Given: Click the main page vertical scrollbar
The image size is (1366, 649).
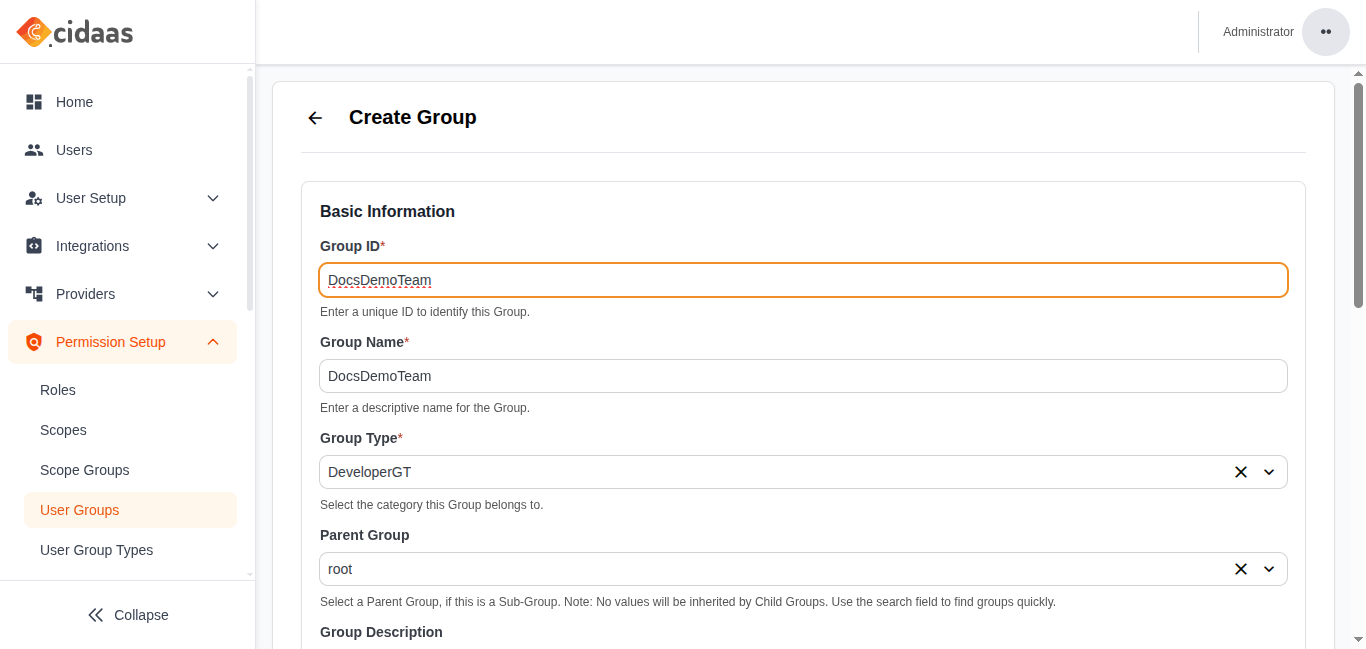Looking at the screenshot, I should click(x=1359, y=195).
